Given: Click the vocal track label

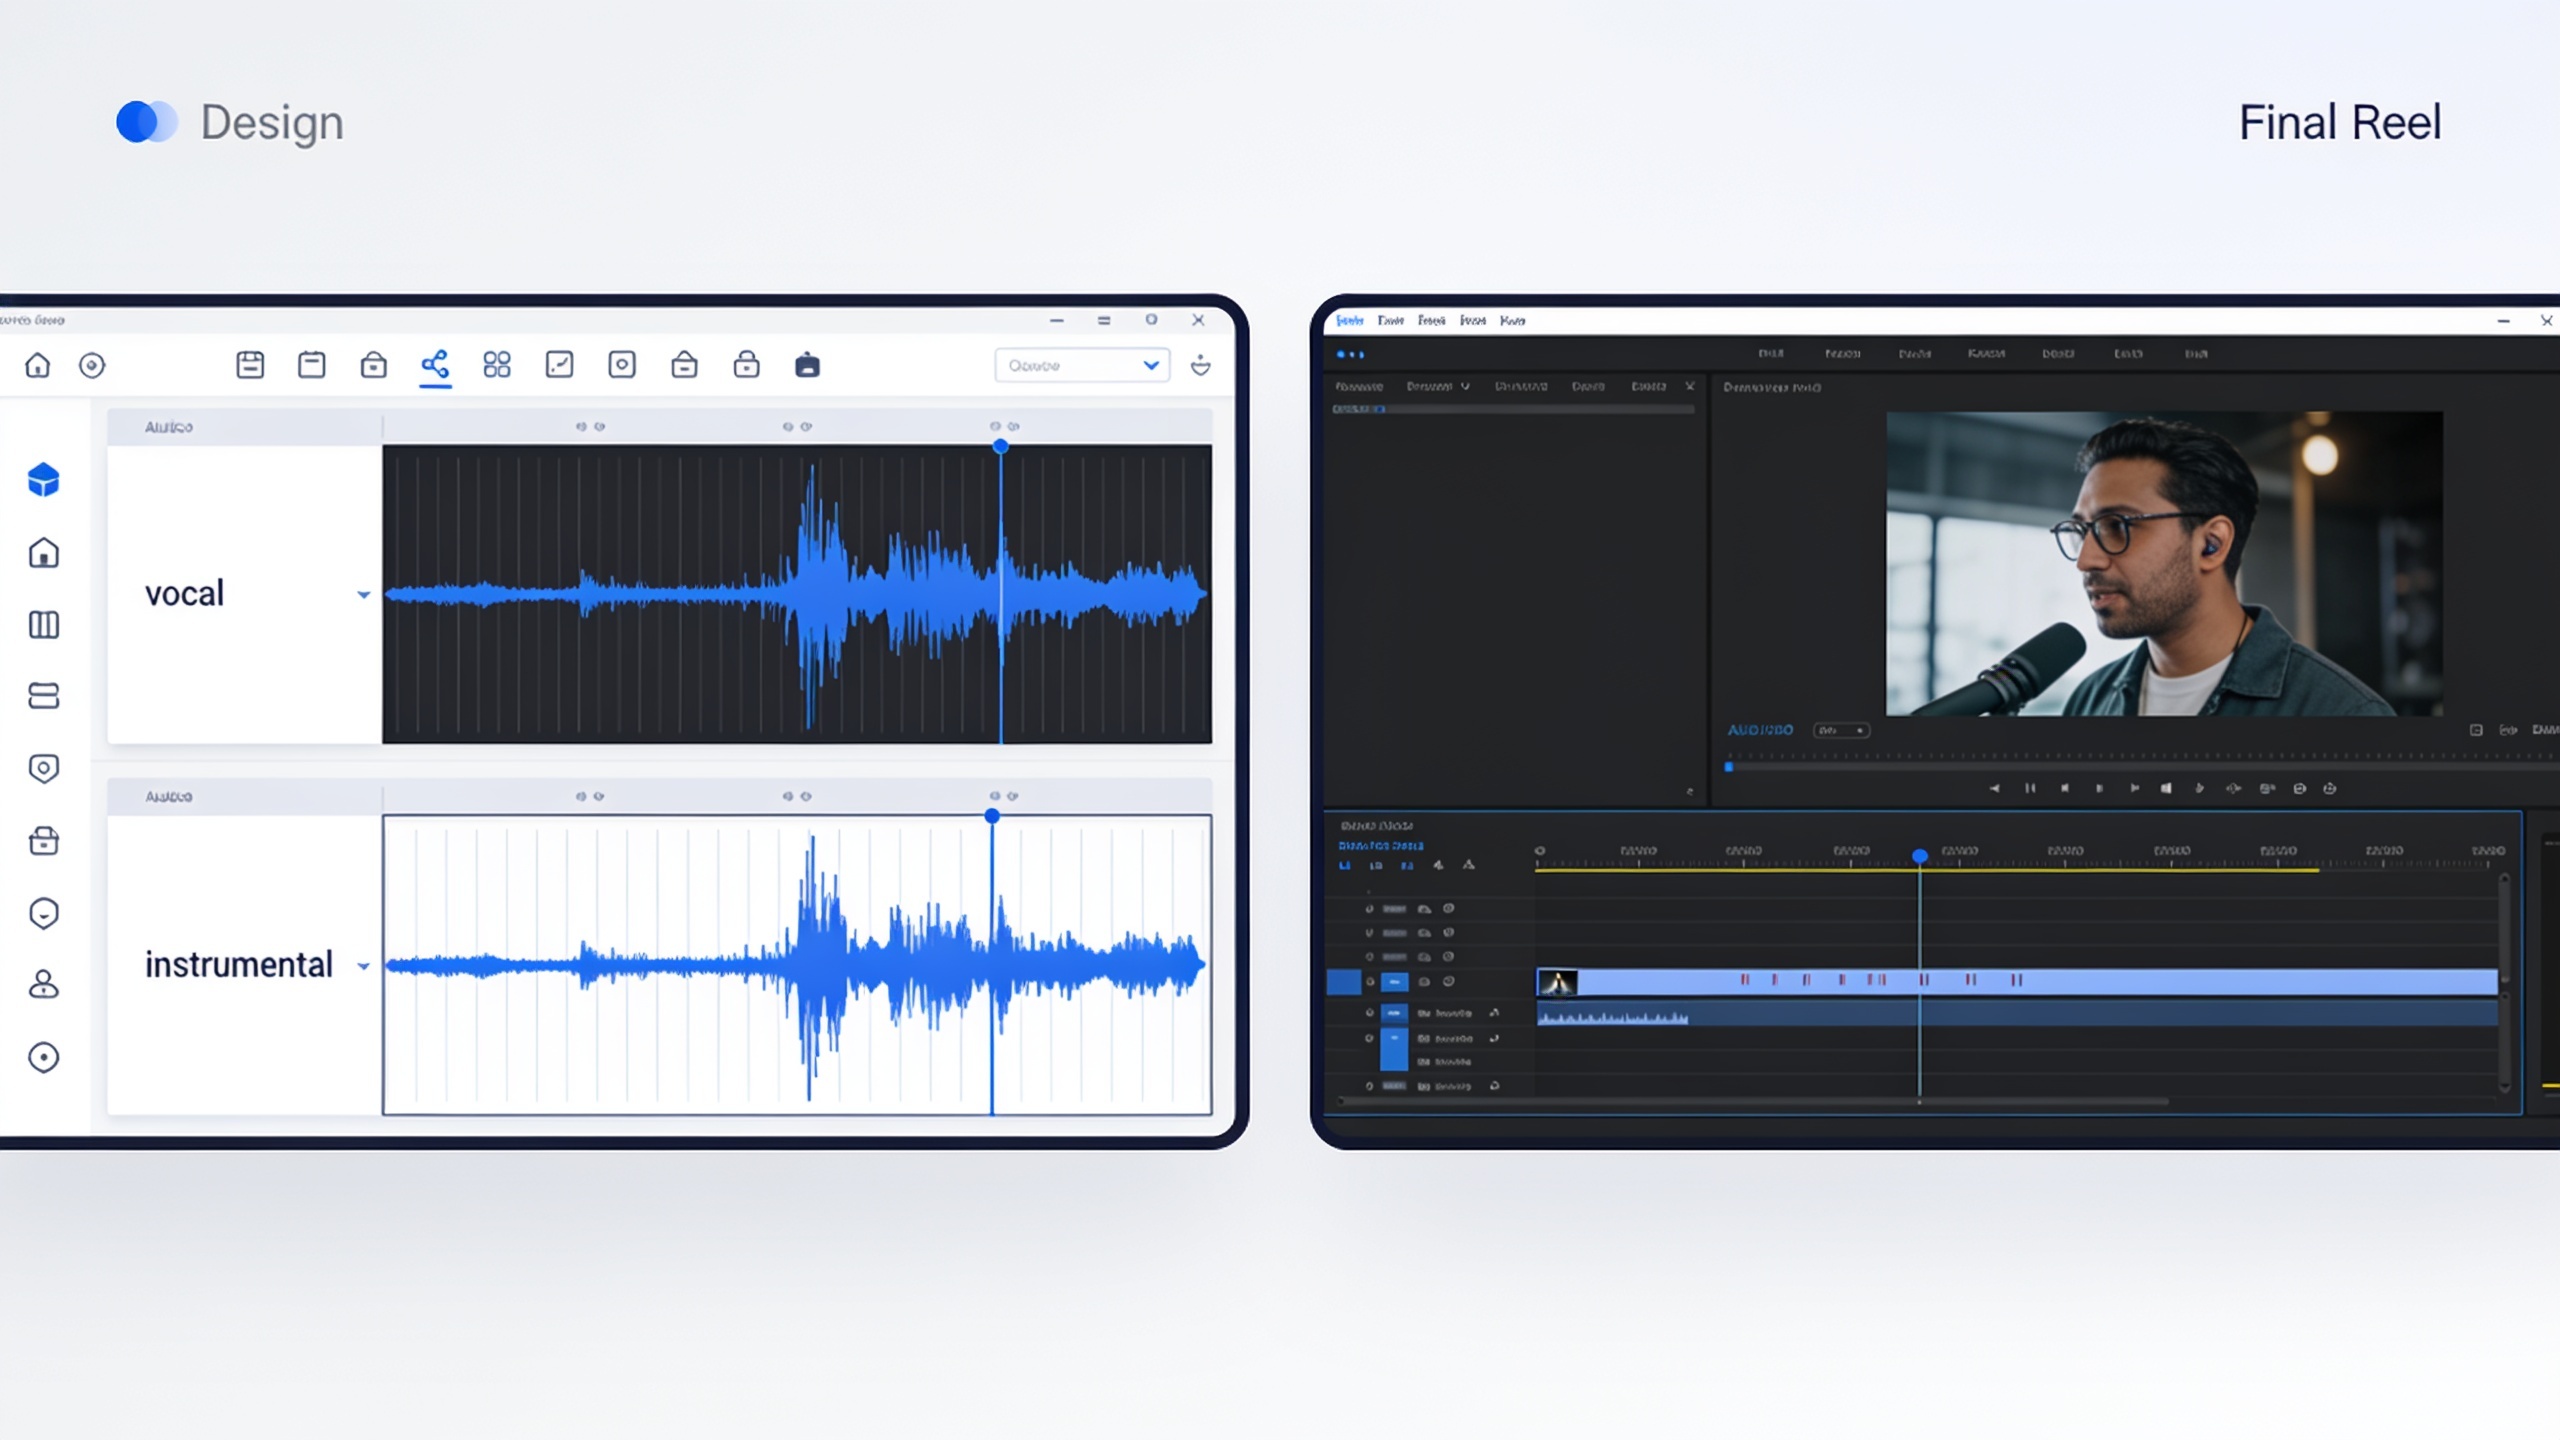Looking at the screenshot, I should [x=185, y=594].
